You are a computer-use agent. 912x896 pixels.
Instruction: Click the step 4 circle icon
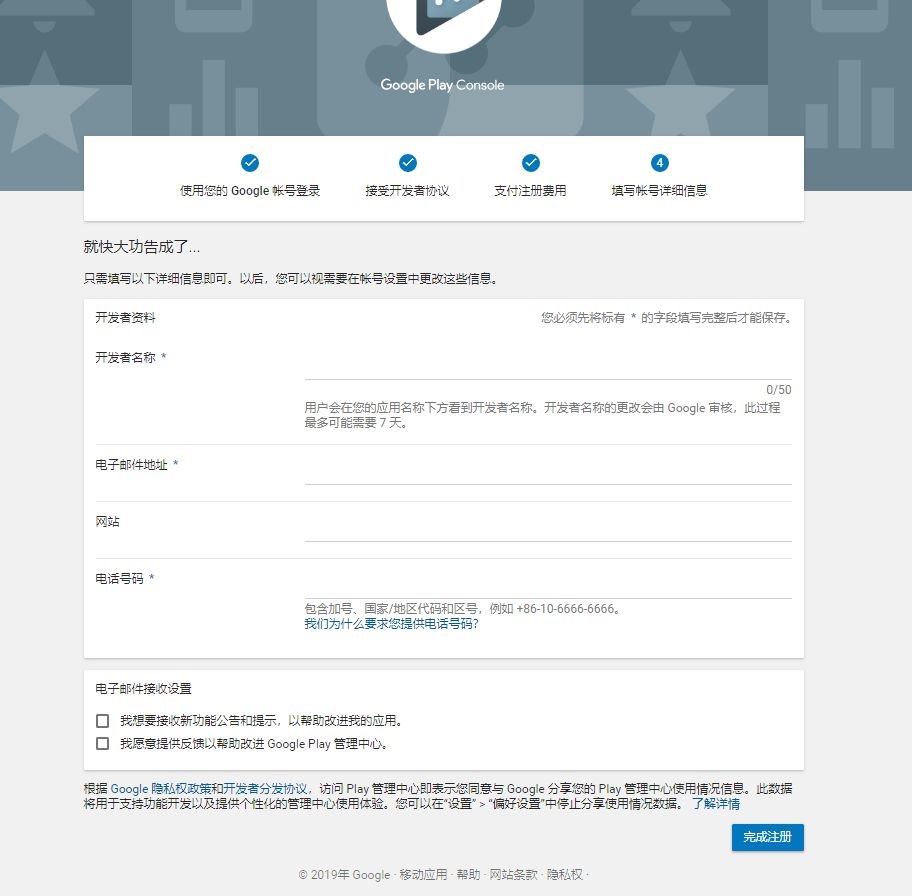pos(660,163)
